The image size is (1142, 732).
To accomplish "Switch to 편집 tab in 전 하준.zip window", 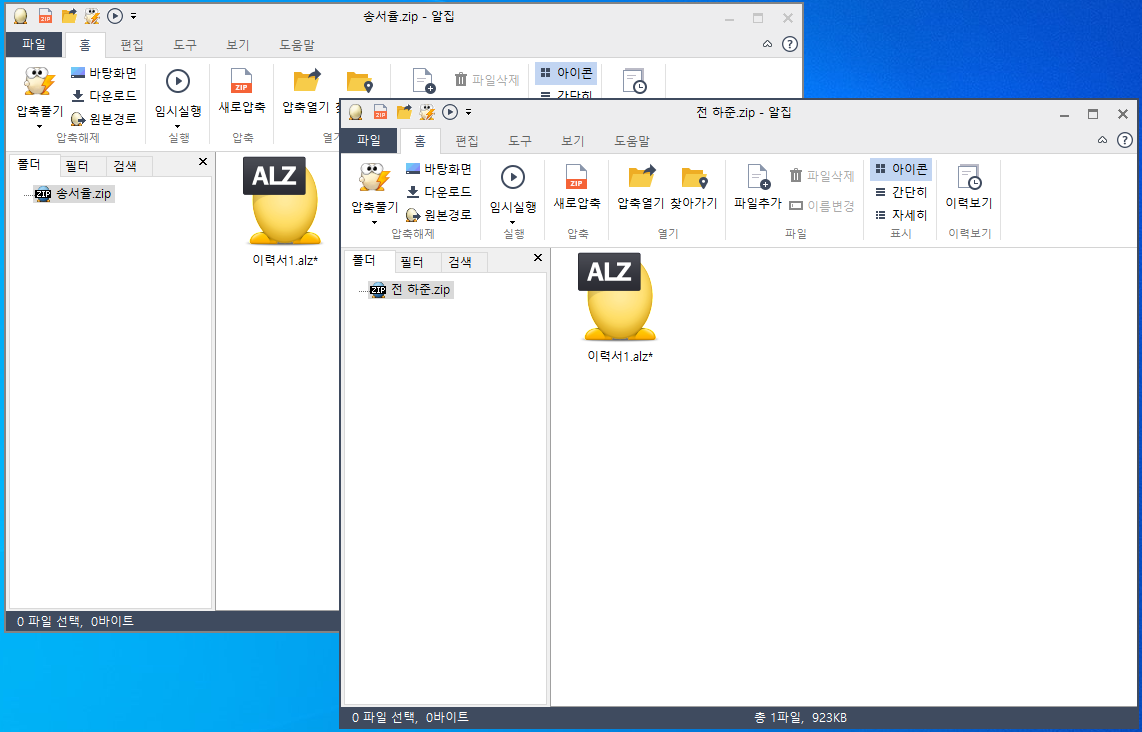I will click(467, 141).
